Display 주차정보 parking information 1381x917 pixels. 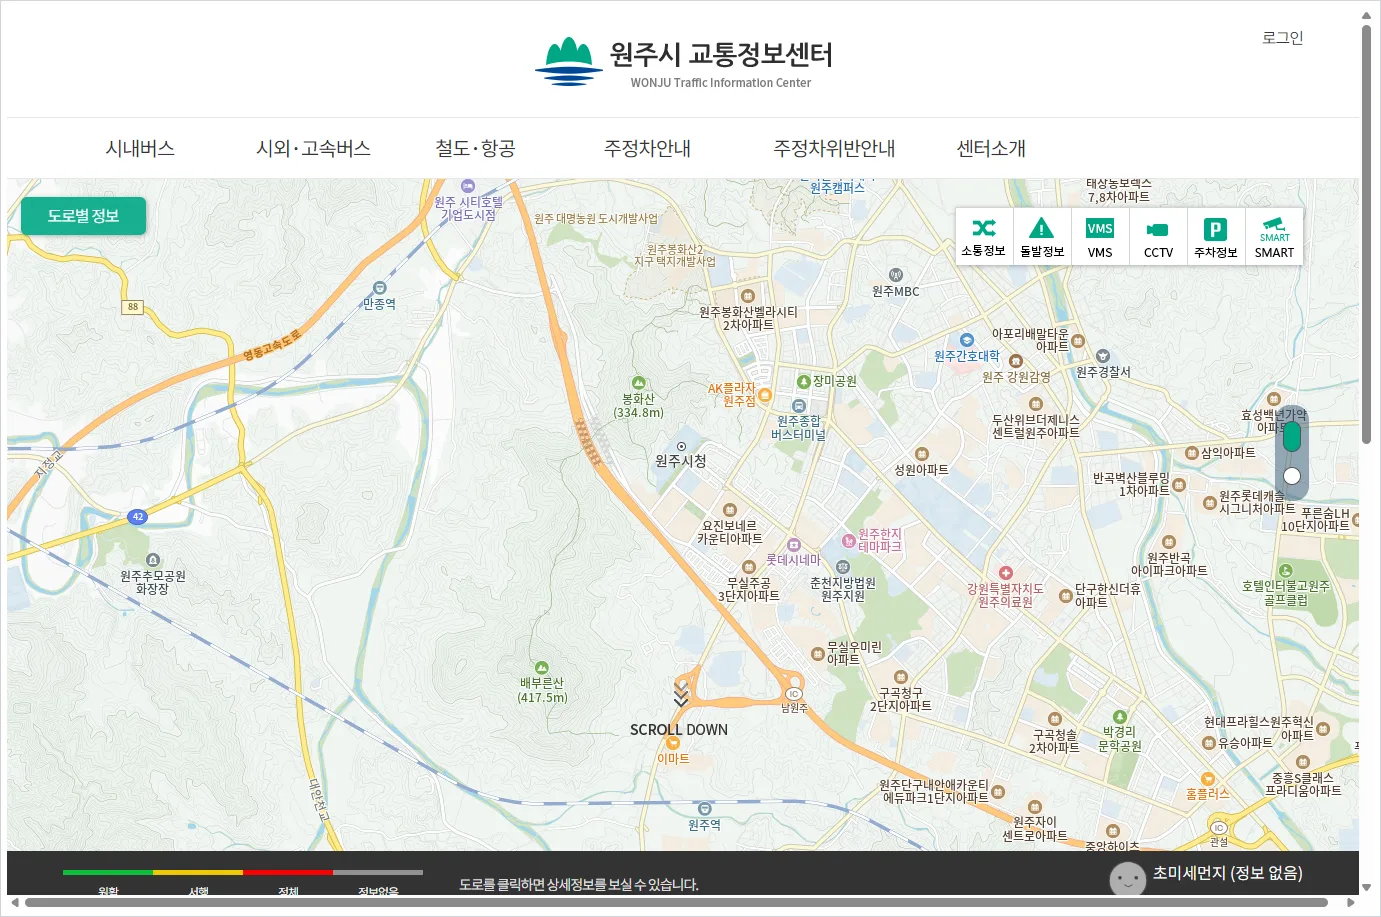(1216, 237)
